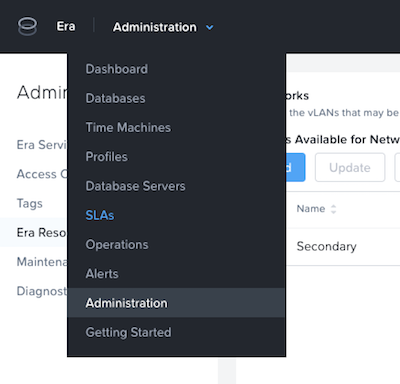Screen dimensions: 400x384
Task: Open Getting Started menu entry
Action: tap(128, 332)
